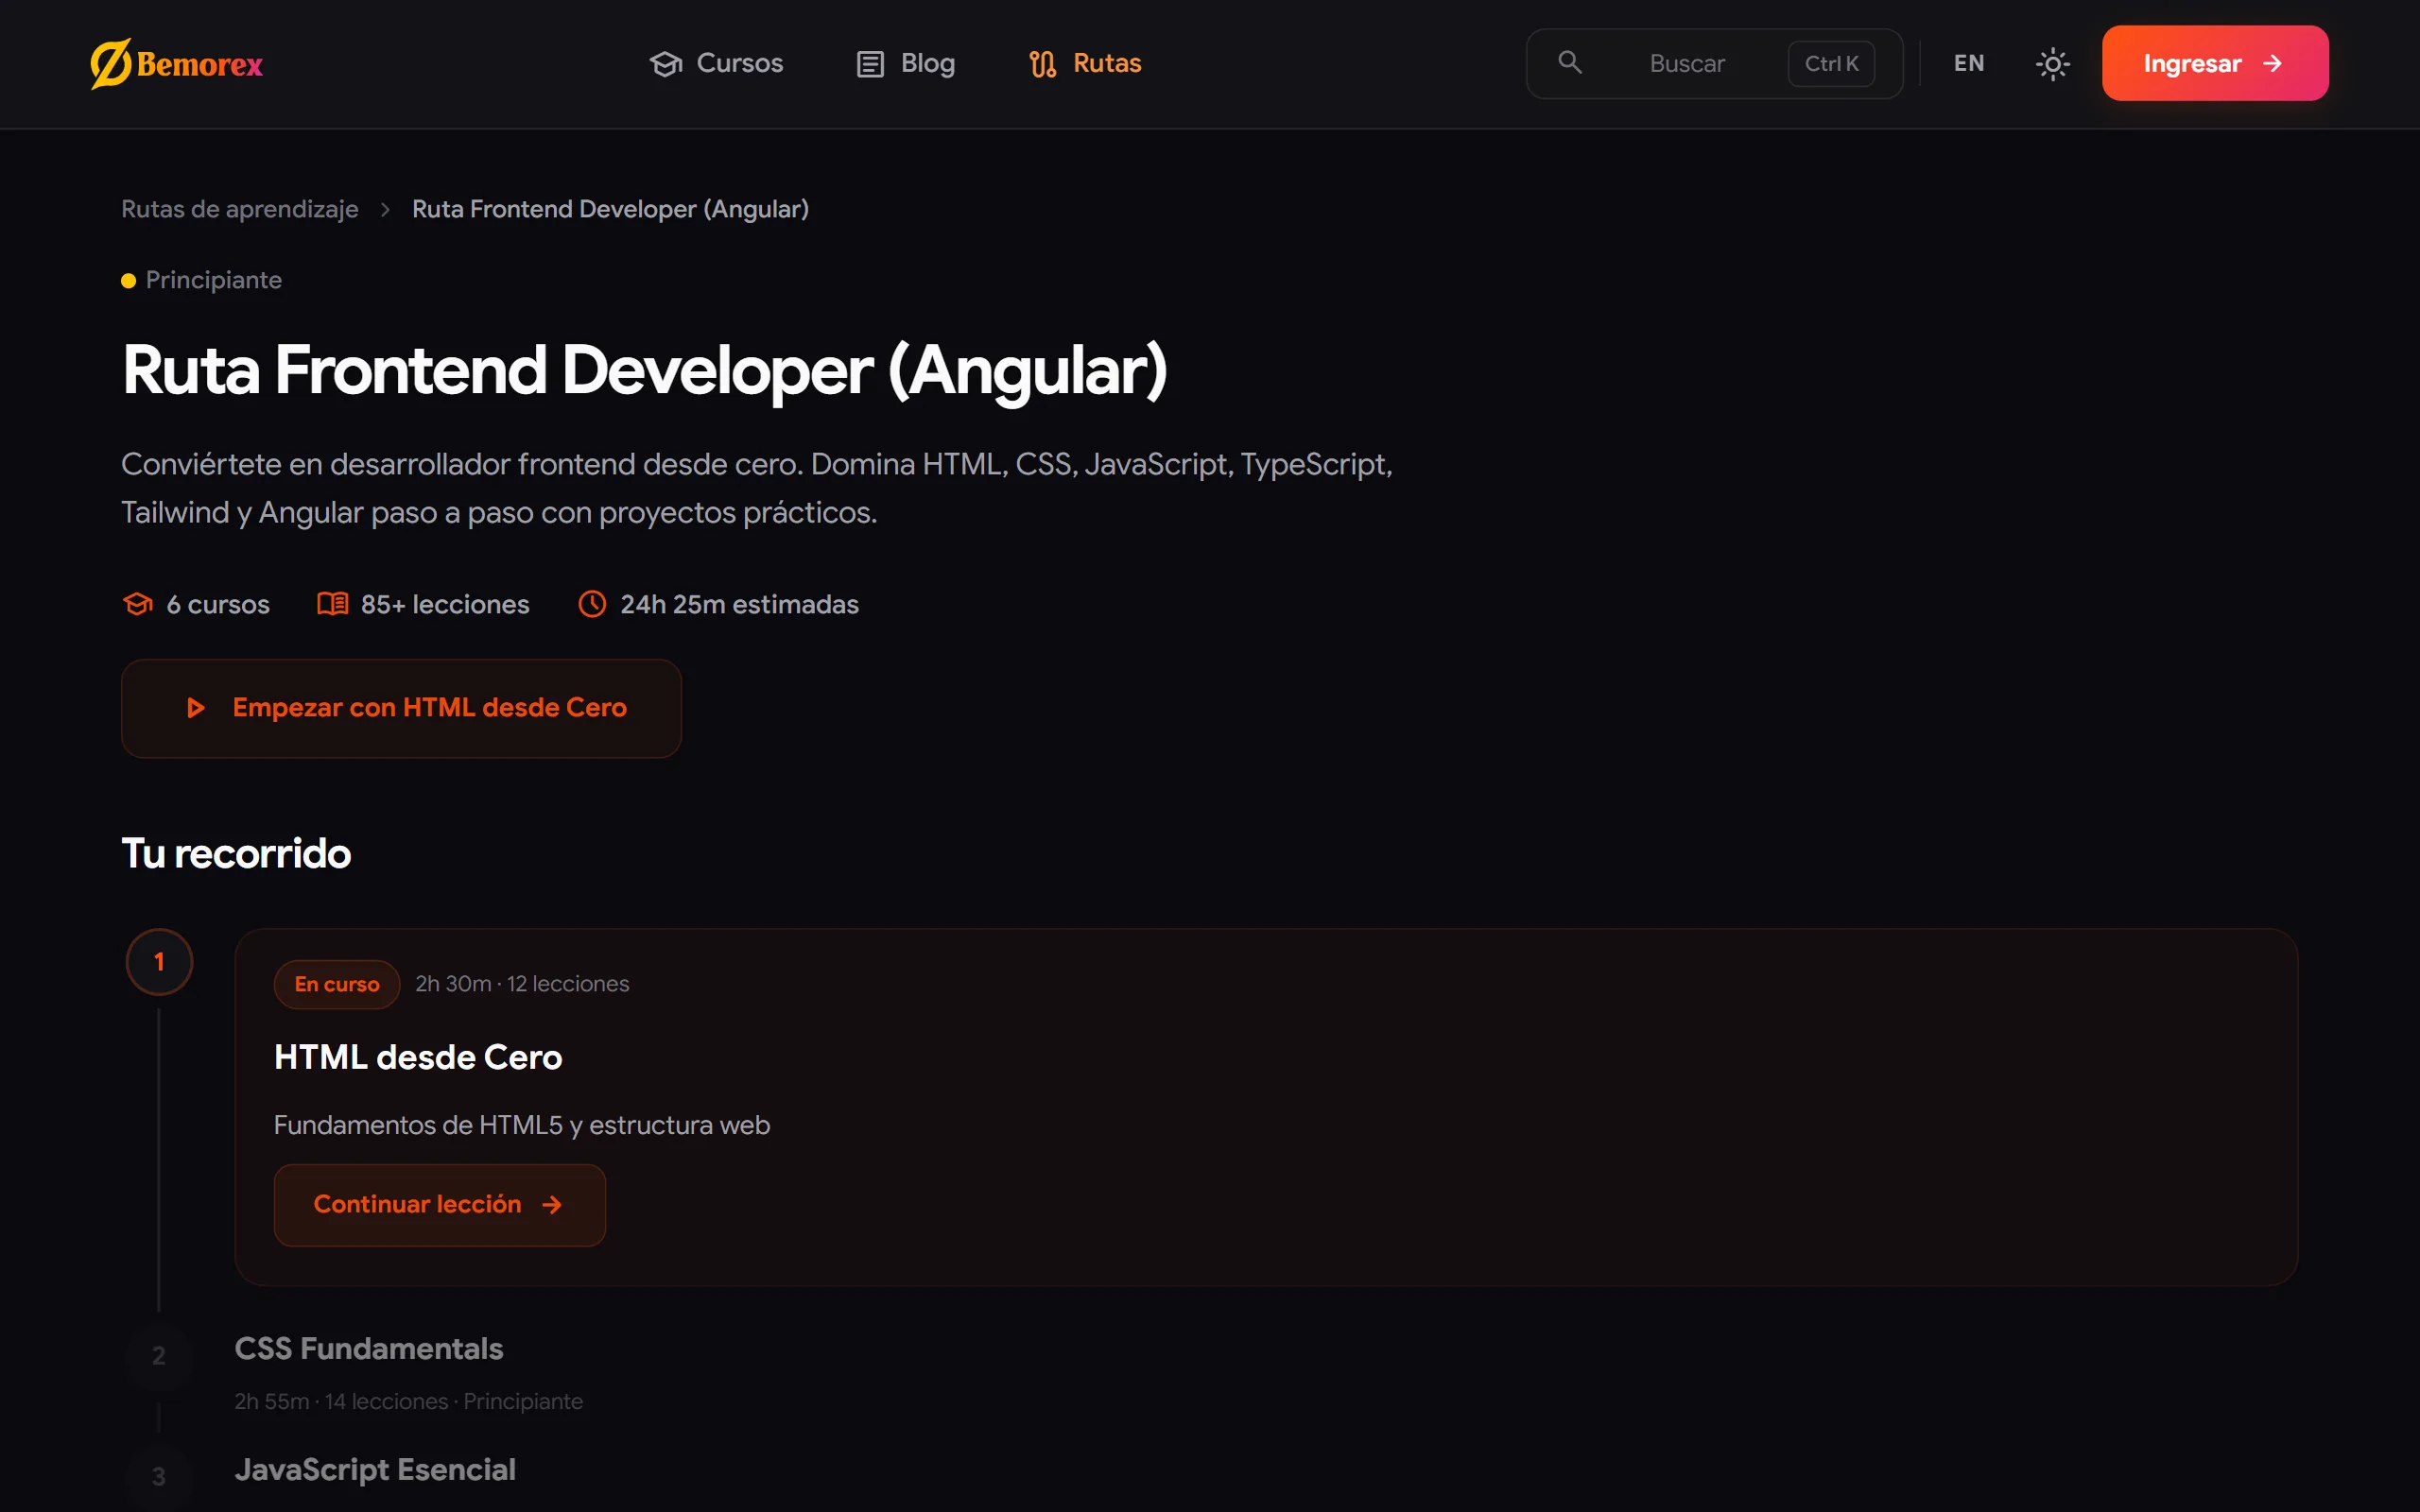The image size is (2420, 1512).
Task: Open the Rutas navigation item
Action: 1085,63
